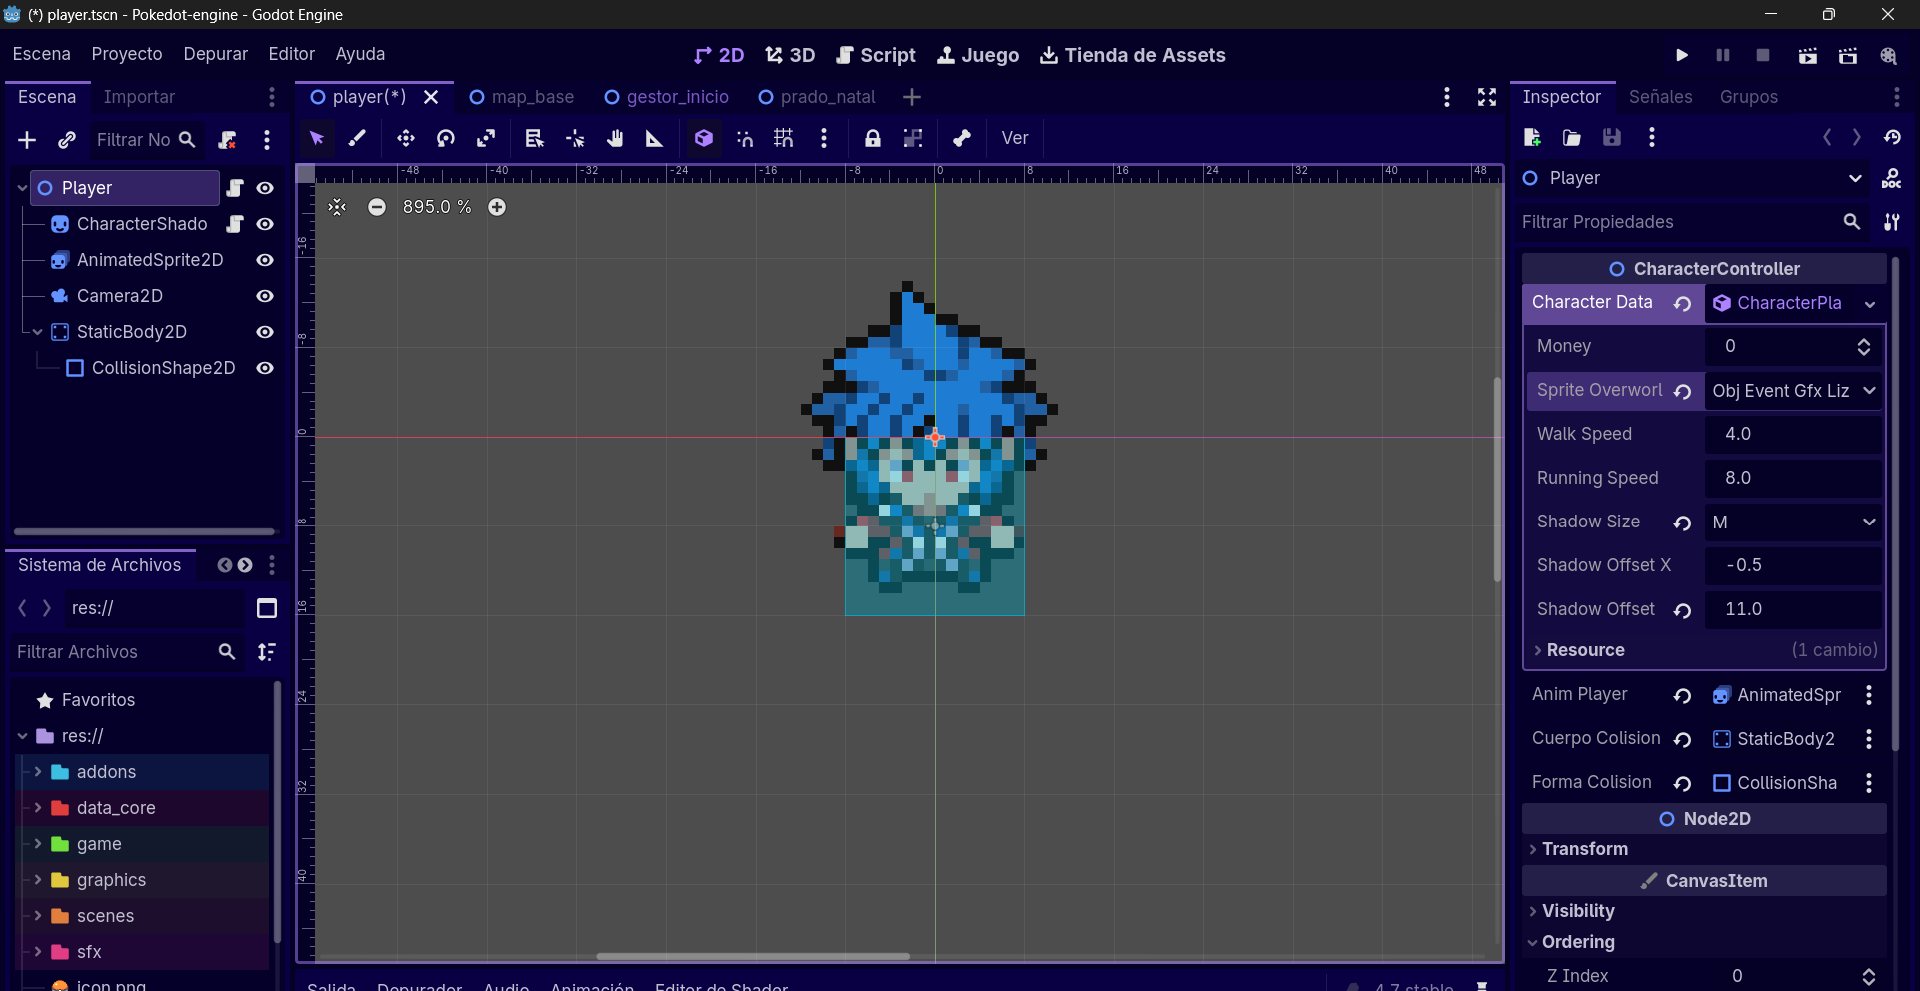Viewport: 1920px width, 991px height.
Task: Pause the running project
Action: coord(1723,55)
